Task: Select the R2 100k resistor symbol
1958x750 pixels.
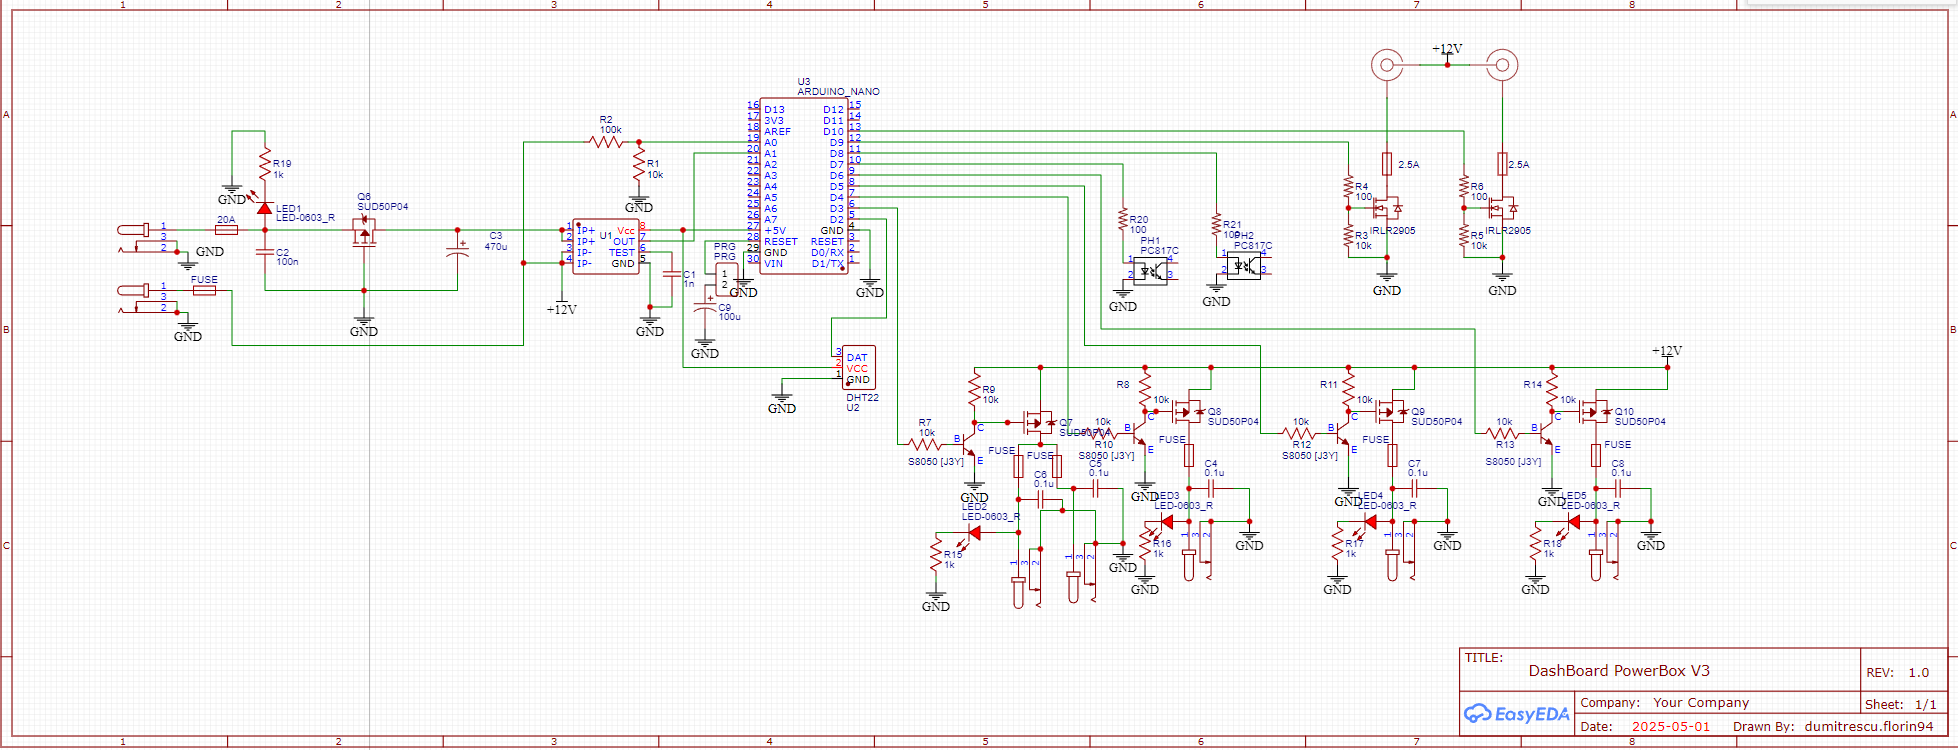Action: pyautogui.click(x=607, y=142)
